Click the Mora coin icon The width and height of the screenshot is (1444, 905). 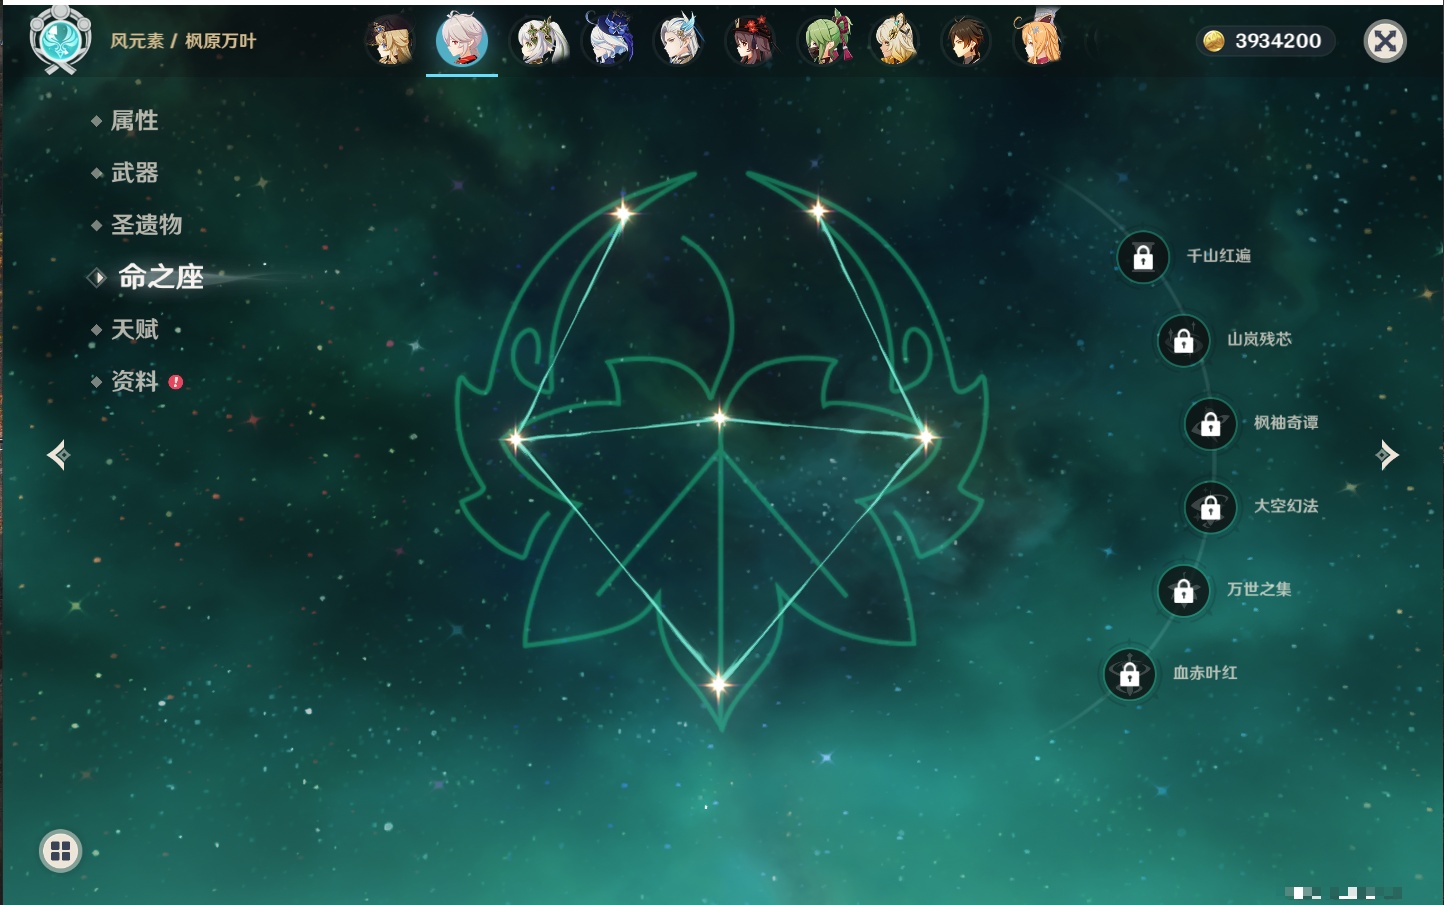pos(1214,41)
